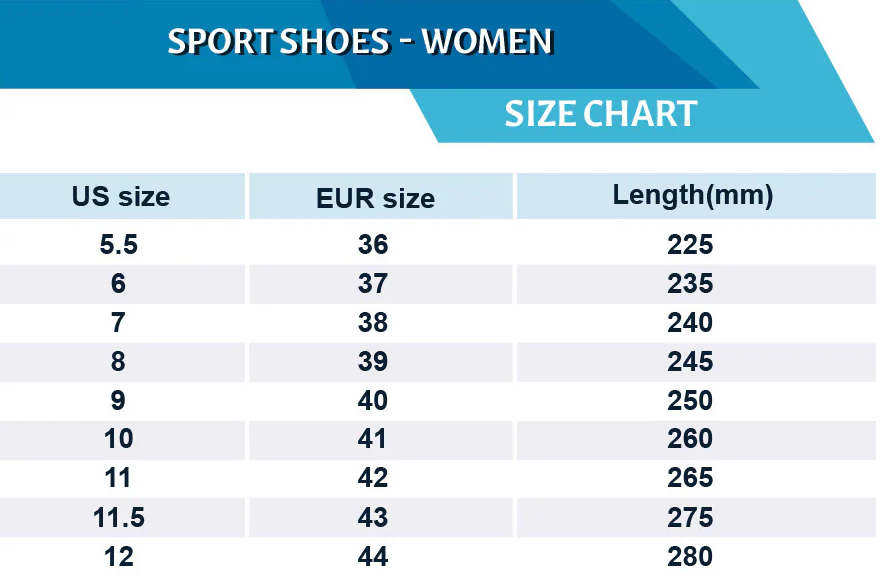This screenshot has height=588, width=880.
Task: Click EUR size 43 cell
Action: tap(373, 517)
